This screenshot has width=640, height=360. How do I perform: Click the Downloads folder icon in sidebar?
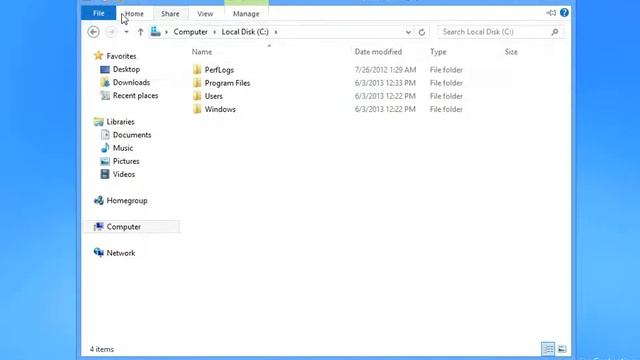(105, 82)
